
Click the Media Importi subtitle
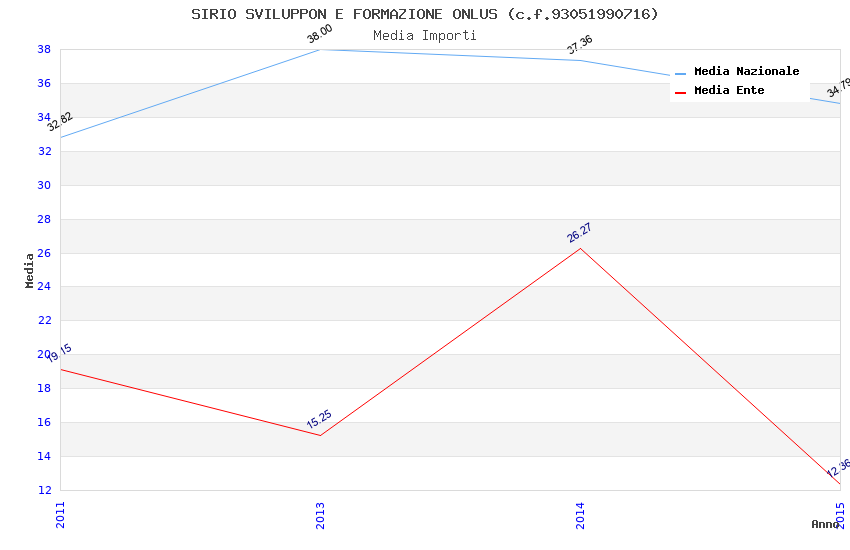click(425, 35)
